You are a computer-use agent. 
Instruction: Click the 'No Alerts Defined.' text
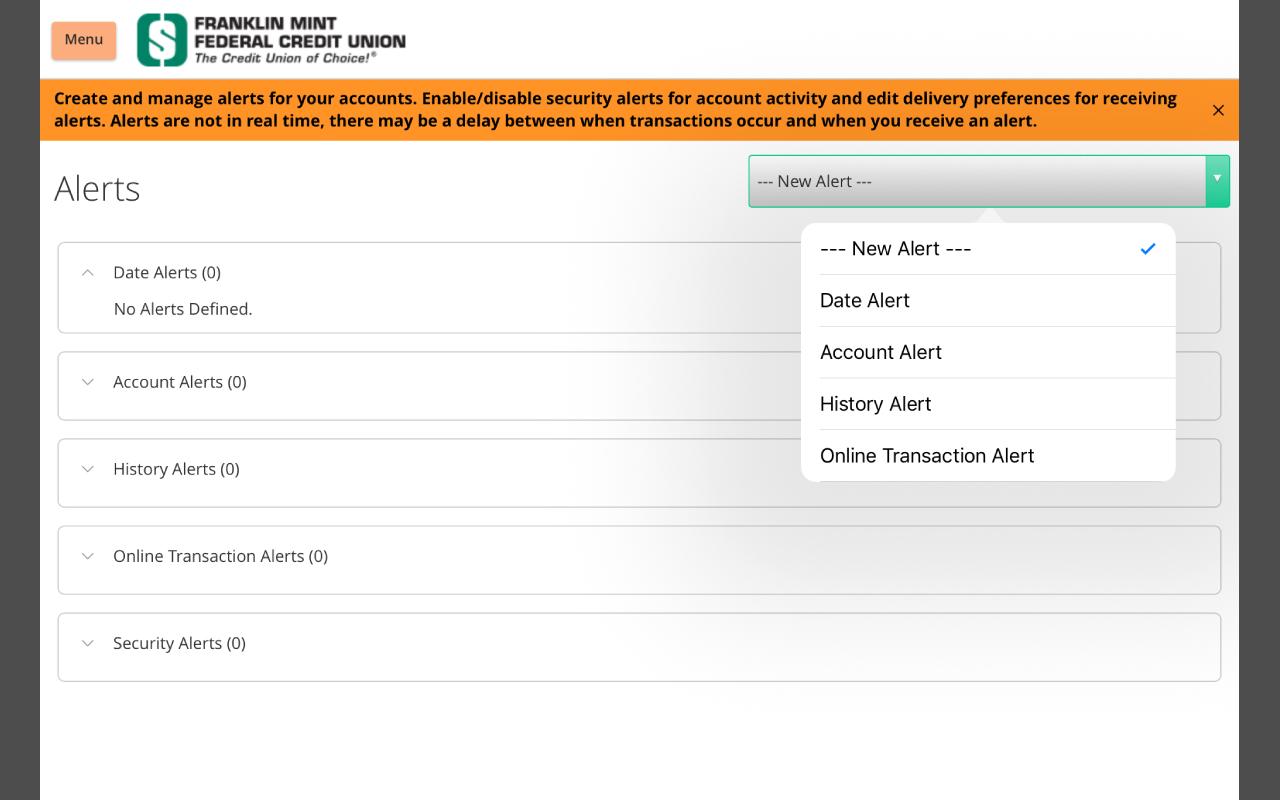(183, 309)
